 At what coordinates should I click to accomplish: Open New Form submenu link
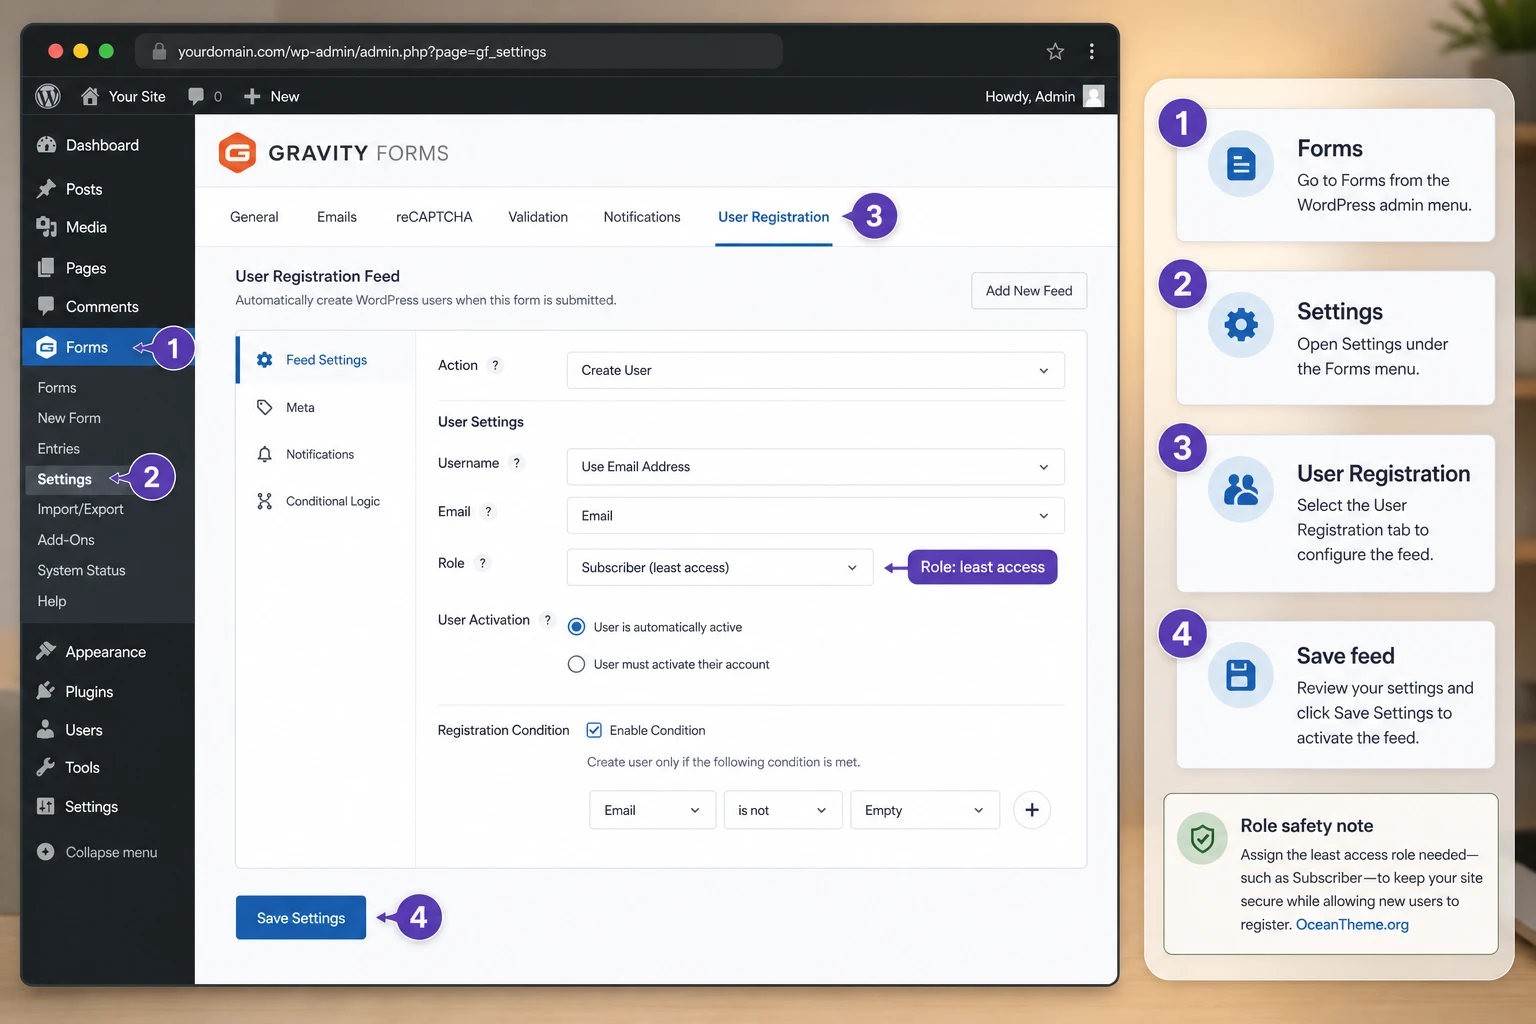69,418
